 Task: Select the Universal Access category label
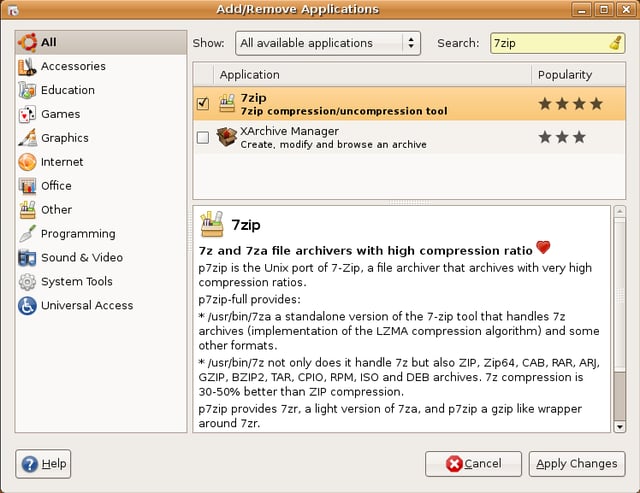pos(87,305)
